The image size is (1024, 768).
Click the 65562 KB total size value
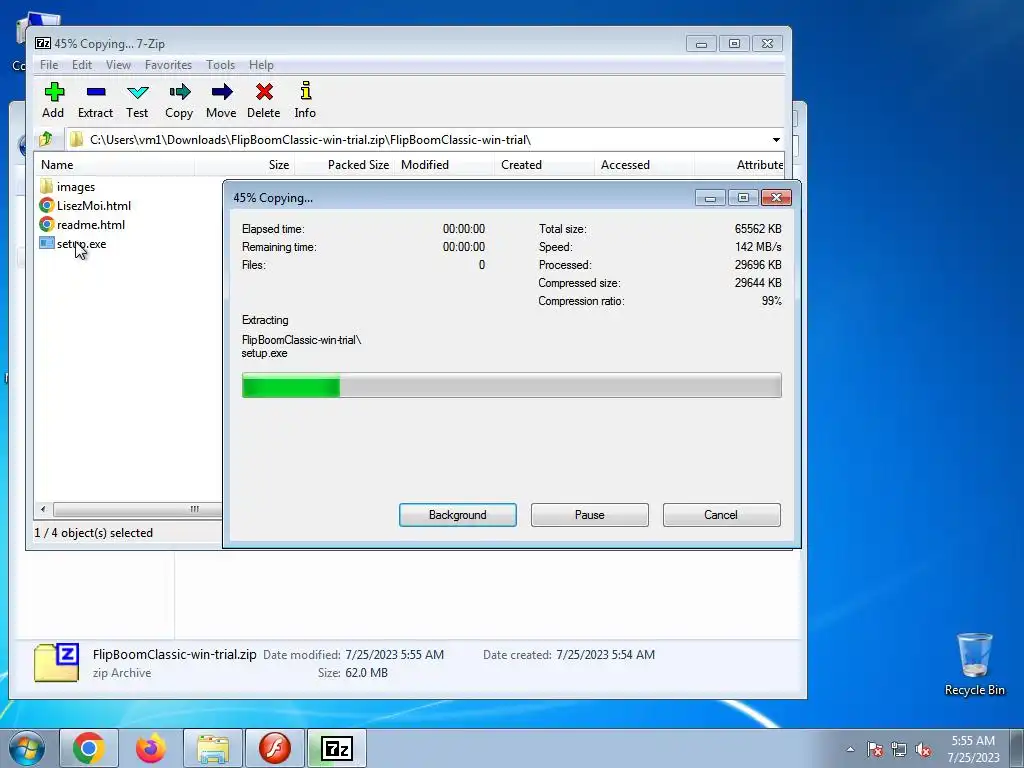[758, 229]
